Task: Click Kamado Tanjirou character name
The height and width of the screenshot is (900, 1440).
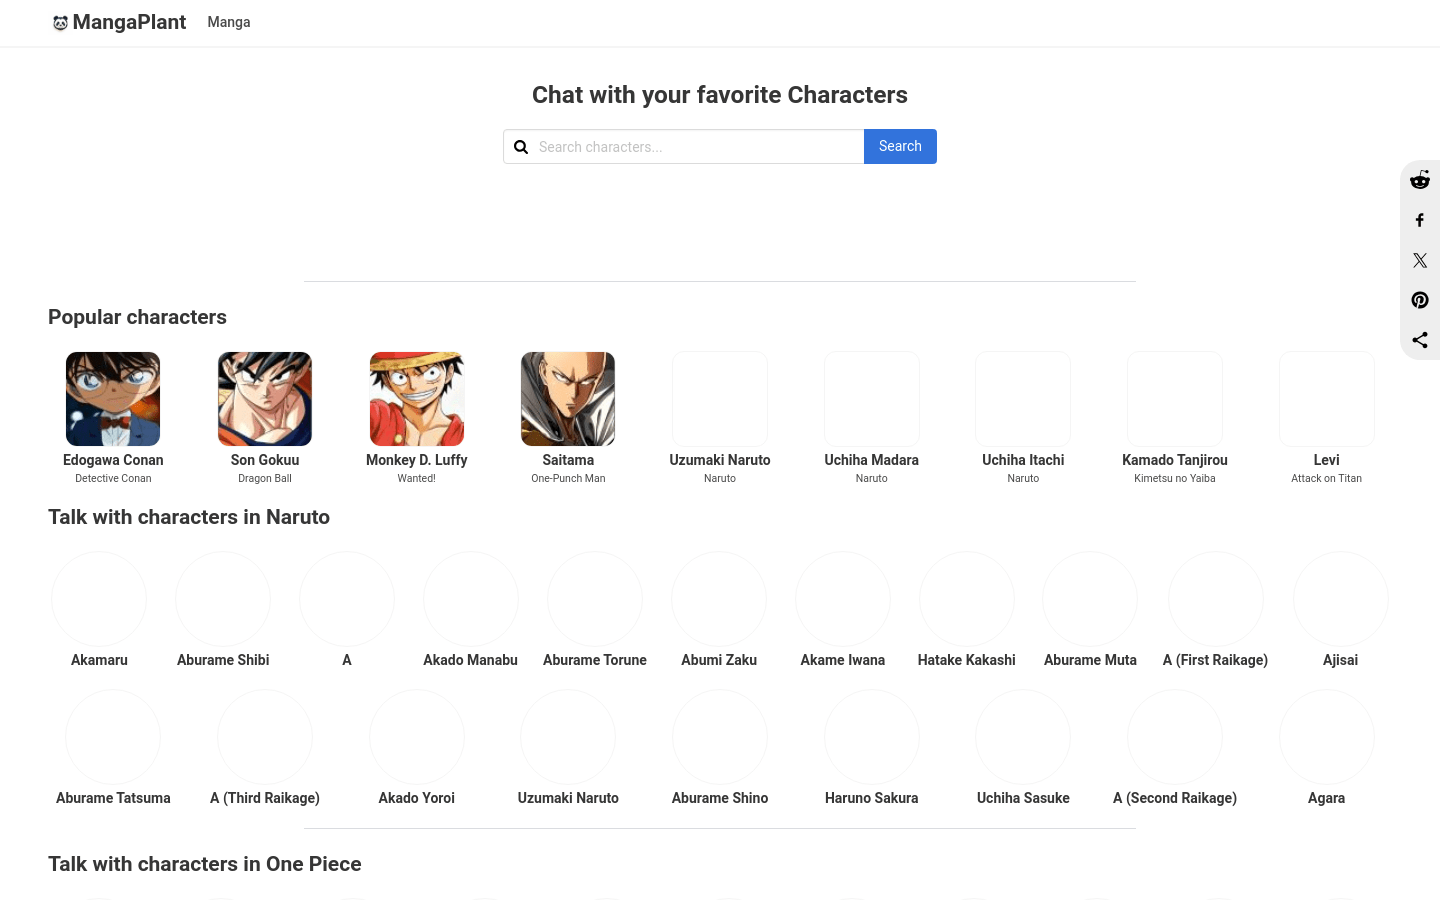Action: pyautogui.click(x=1175, y=460)
